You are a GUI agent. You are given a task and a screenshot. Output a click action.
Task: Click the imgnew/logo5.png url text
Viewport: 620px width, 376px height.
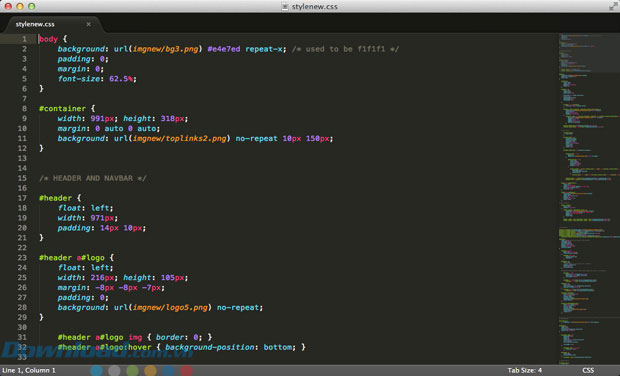click(170, 307)
